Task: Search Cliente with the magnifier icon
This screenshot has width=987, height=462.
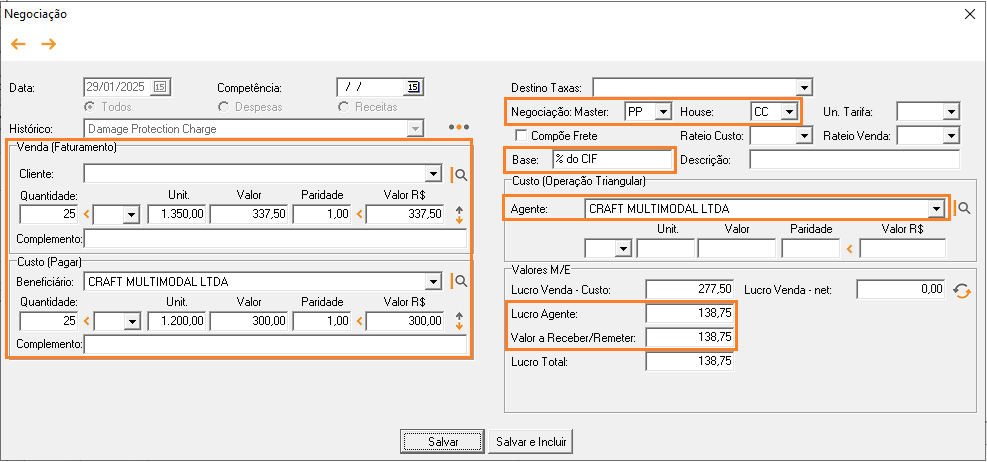Action: point(461,174)
